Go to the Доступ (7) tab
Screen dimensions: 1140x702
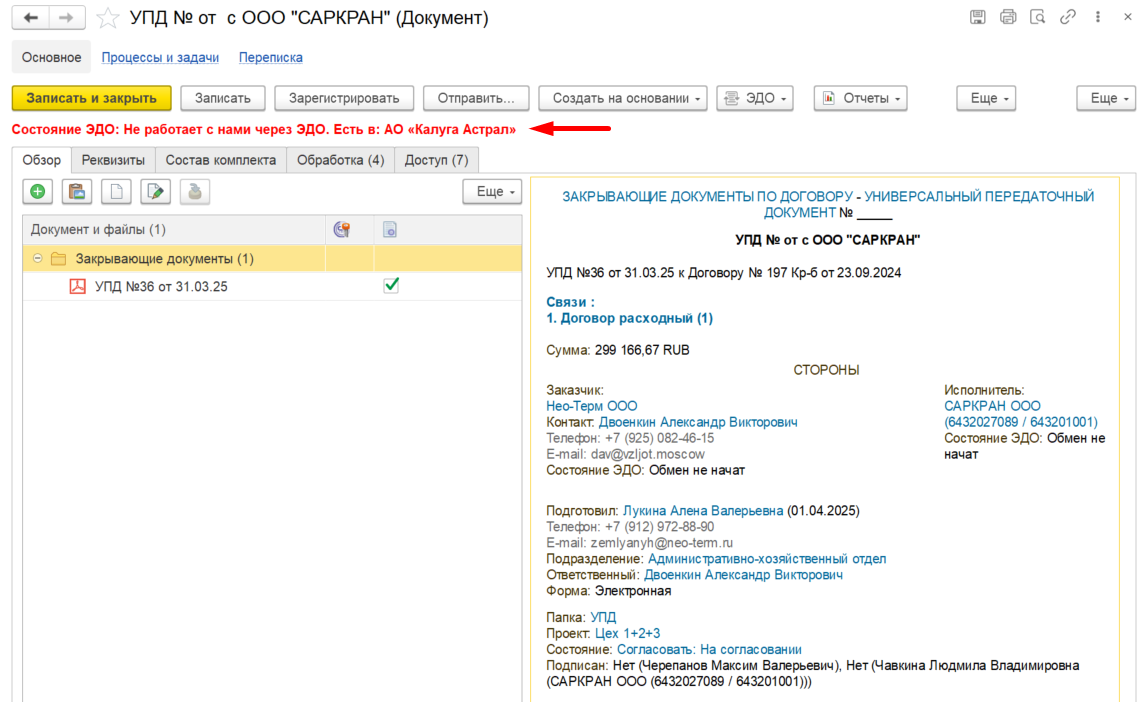(436, 160)
